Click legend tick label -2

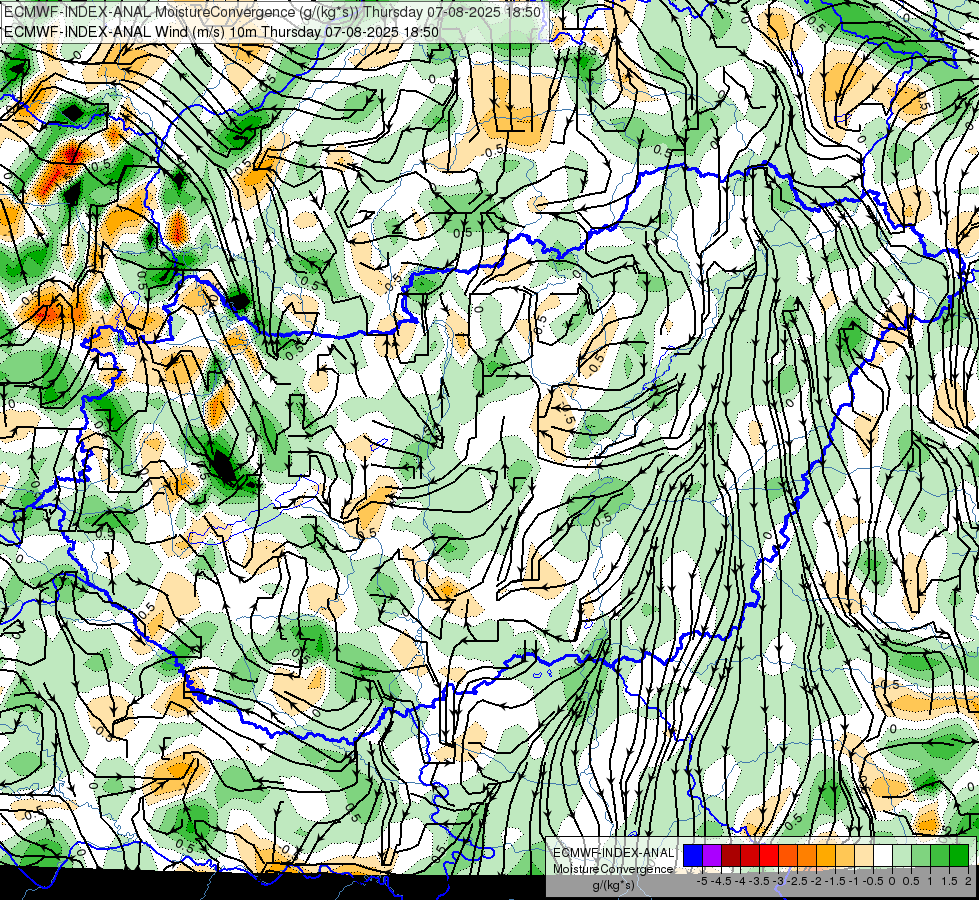(817, 881)
